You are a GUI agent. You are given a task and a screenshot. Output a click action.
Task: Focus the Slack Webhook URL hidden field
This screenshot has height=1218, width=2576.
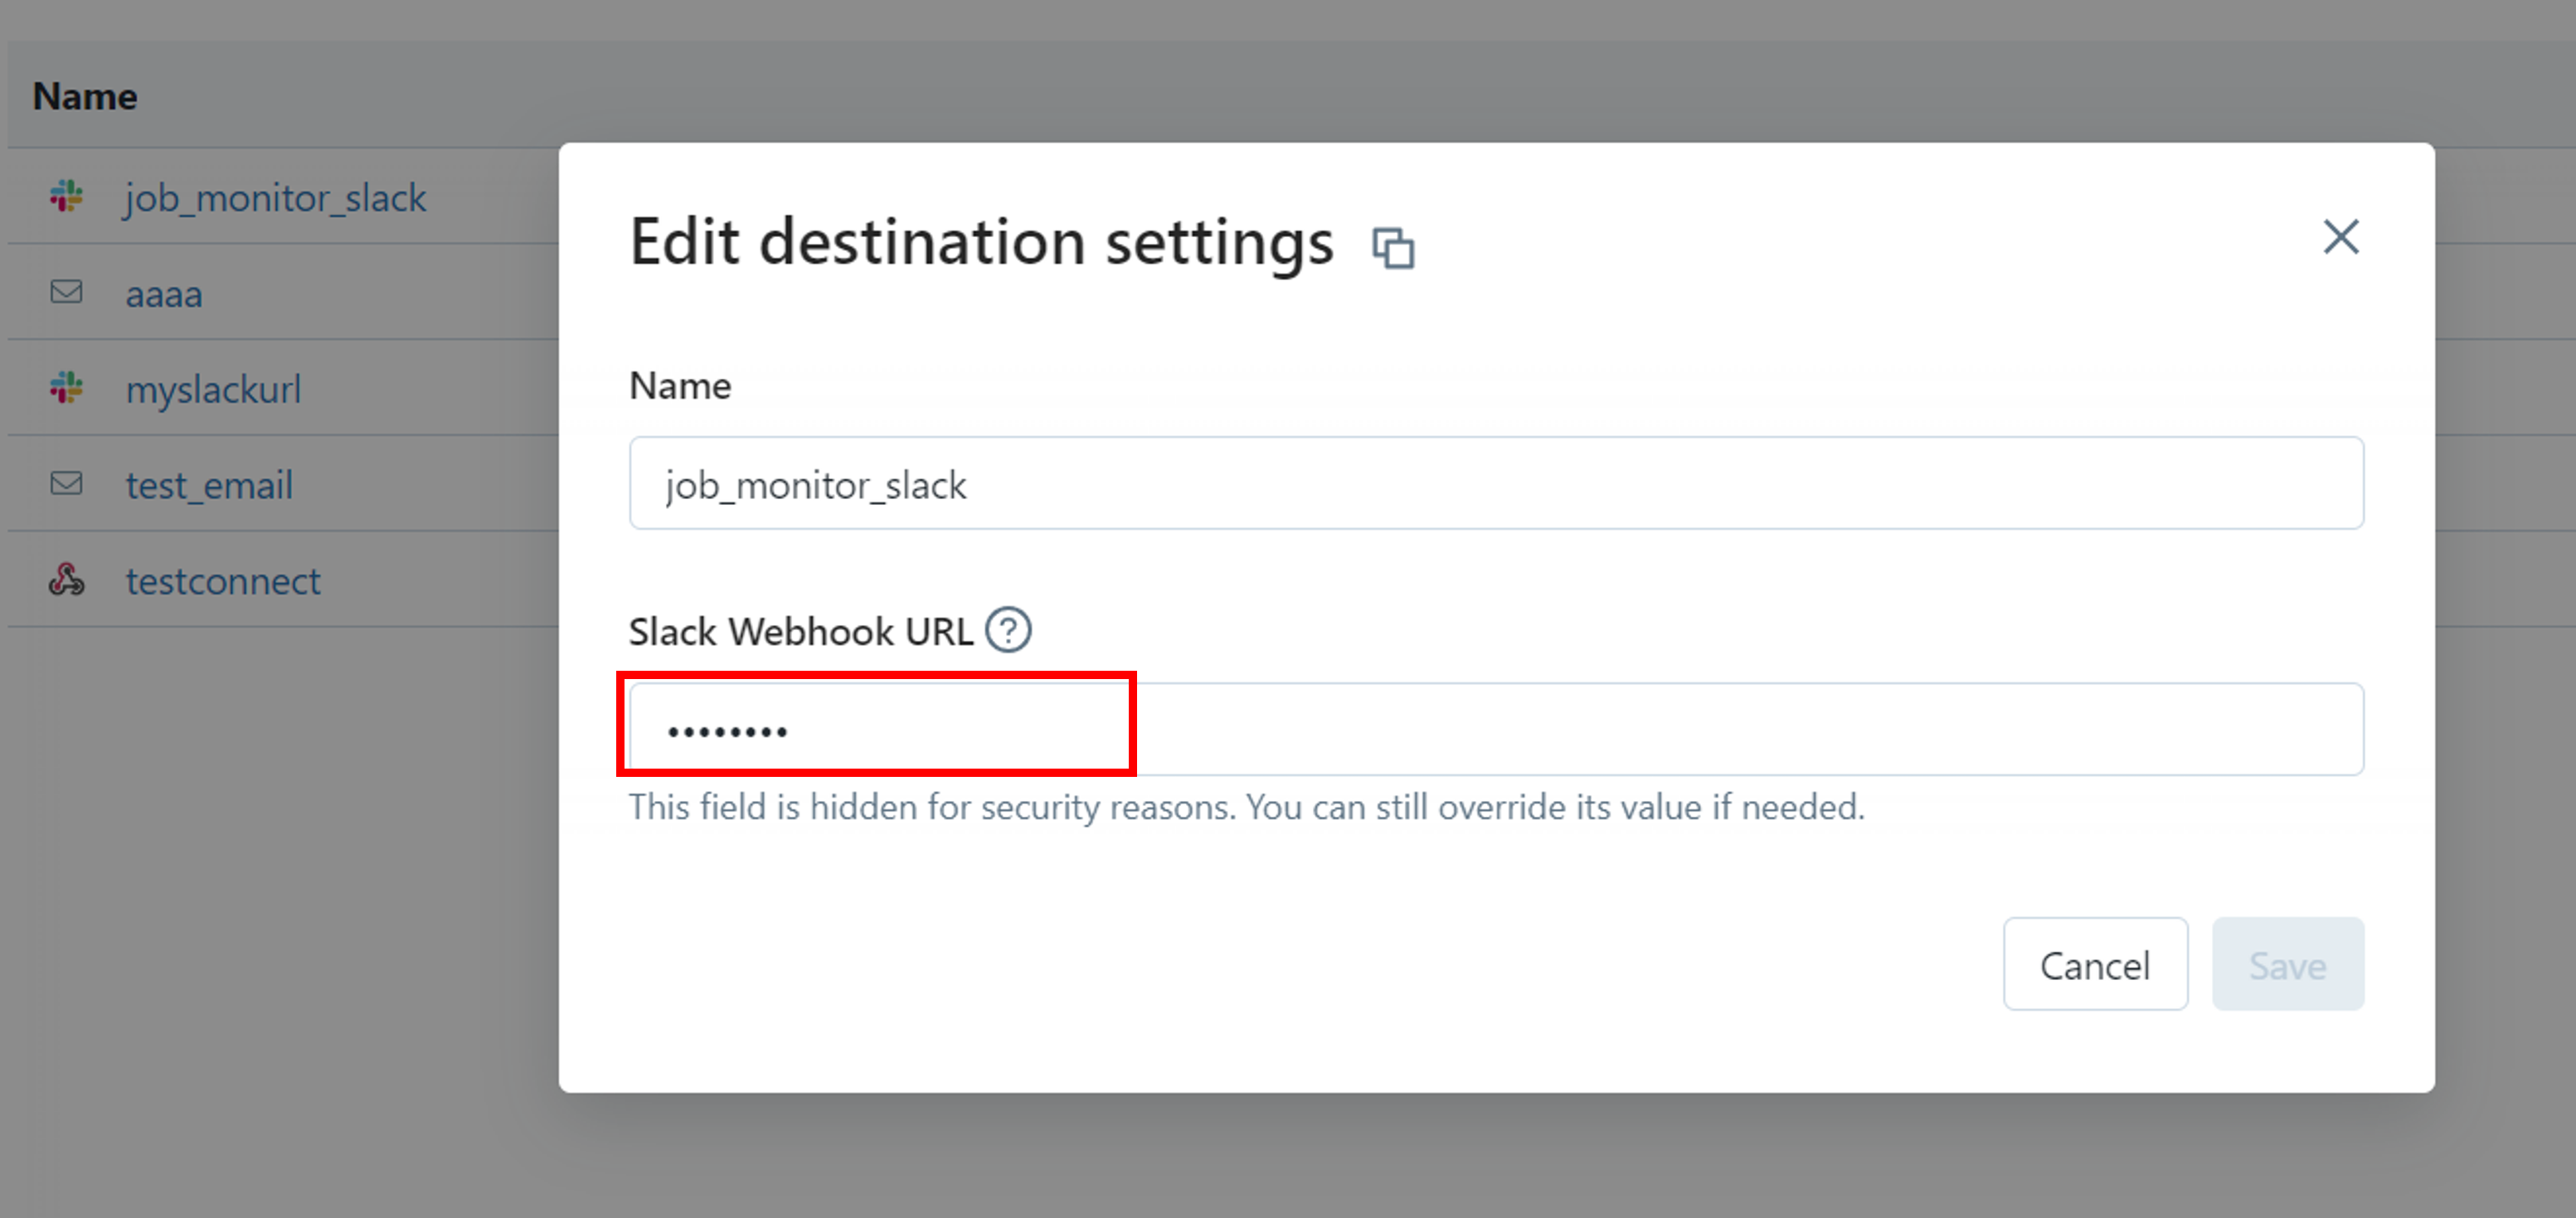click(x=1496, y=730)
